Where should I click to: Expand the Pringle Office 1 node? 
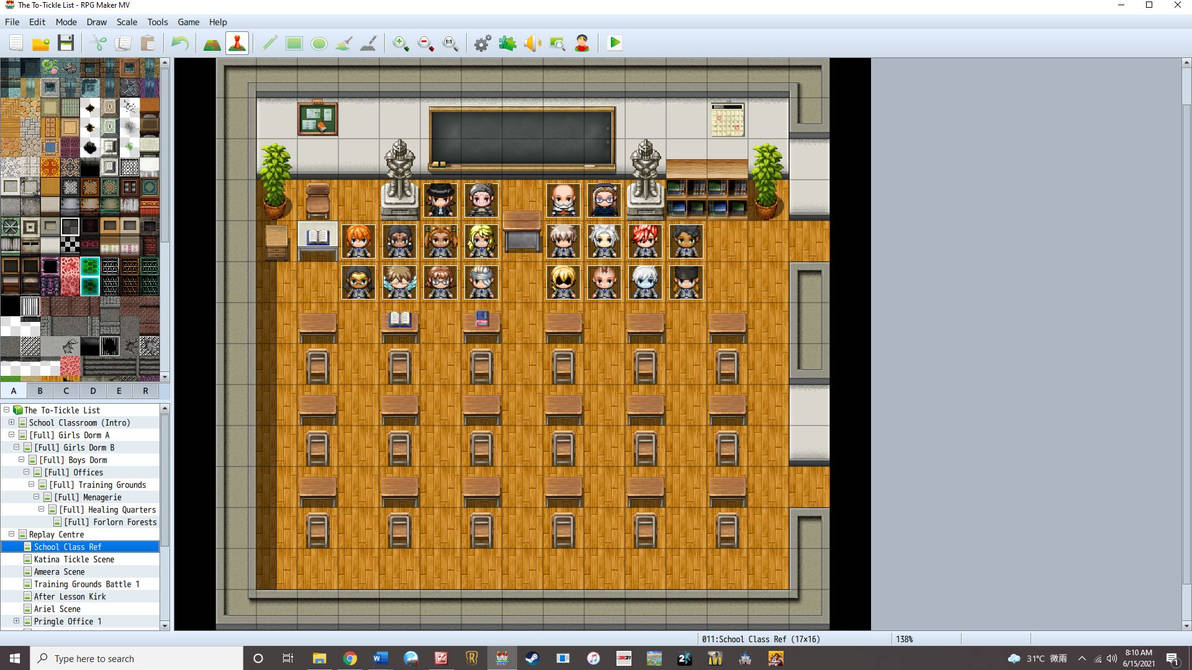pos(16,621)
